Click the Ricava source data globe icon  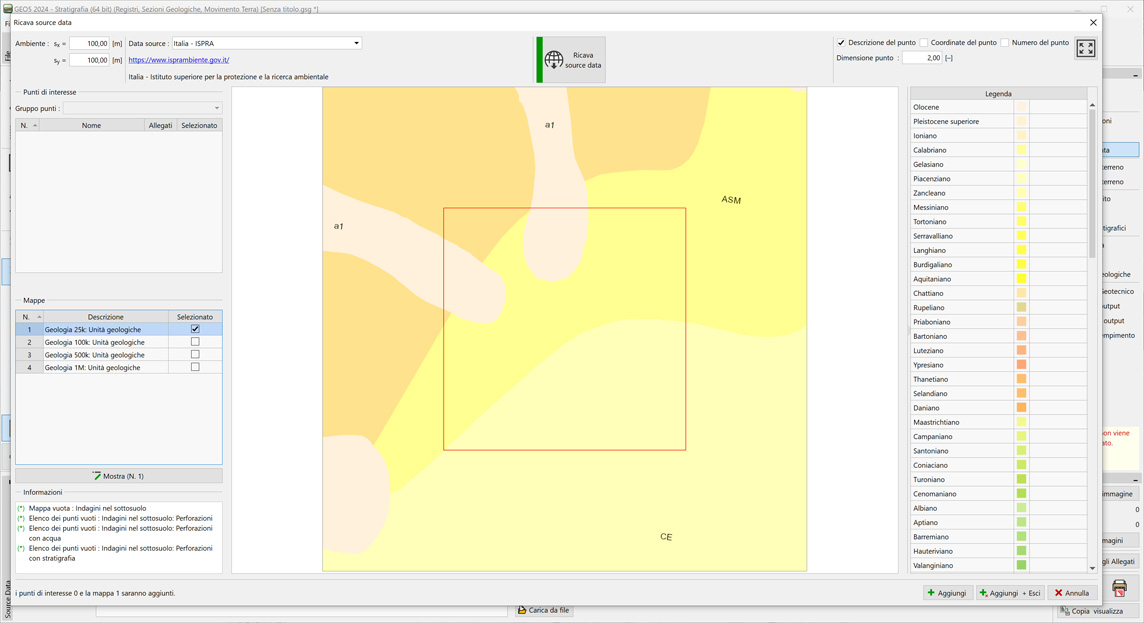pos(554,60)
